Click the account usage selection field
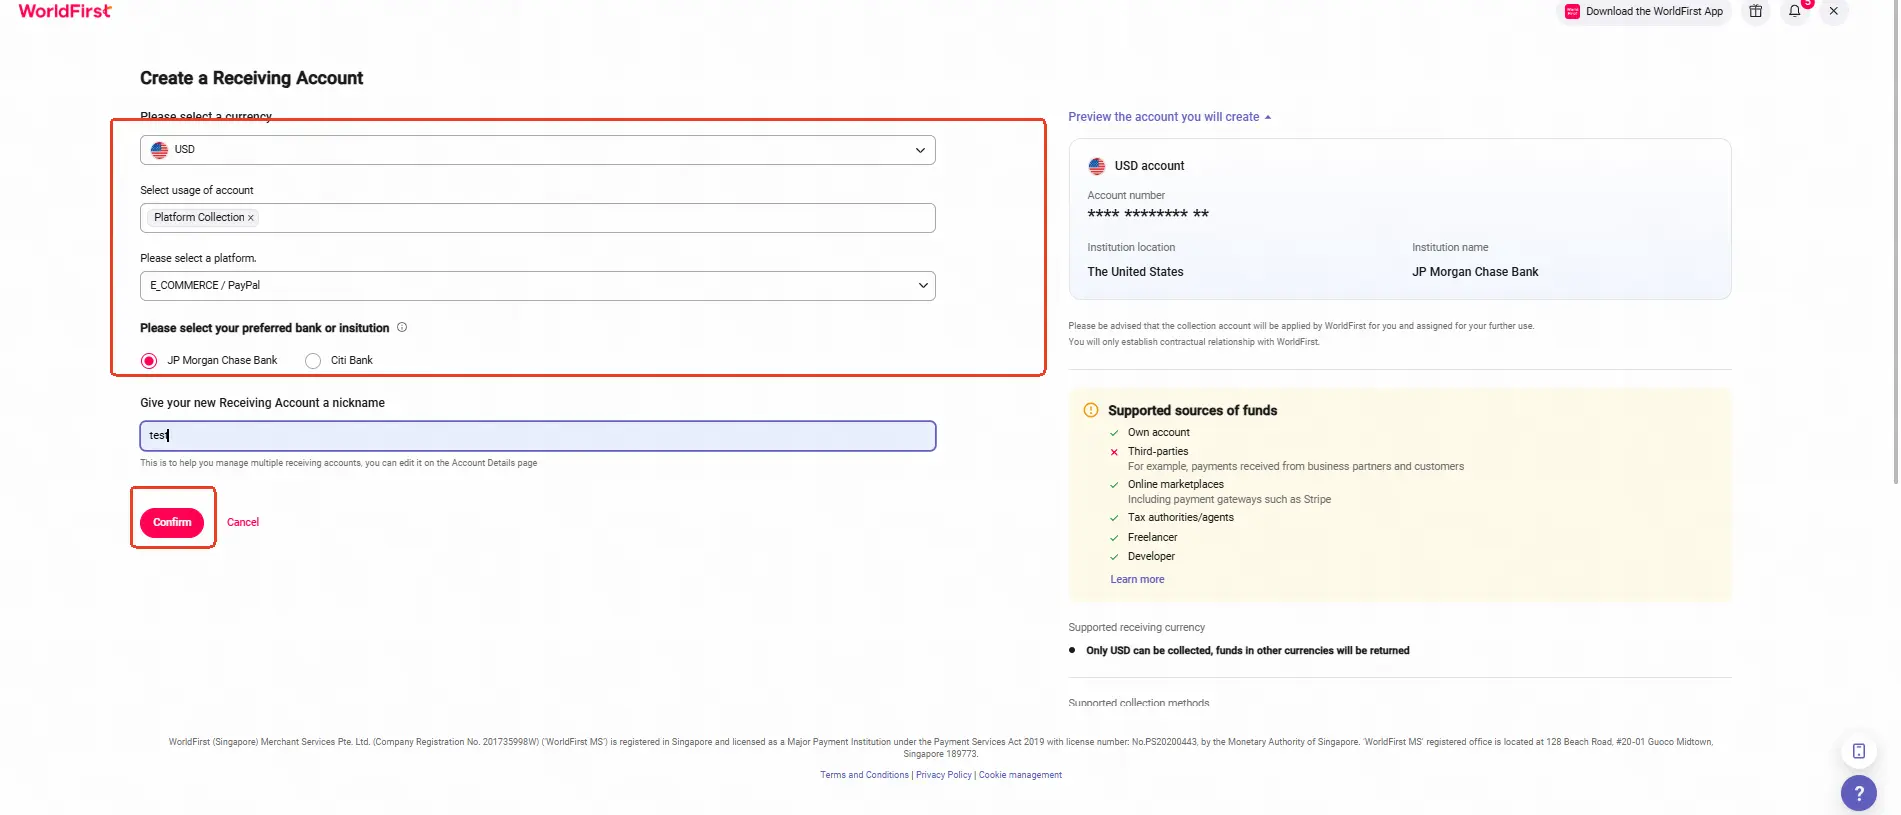The width and height of the screenshot is (1901, 815). tap(538, 218)
